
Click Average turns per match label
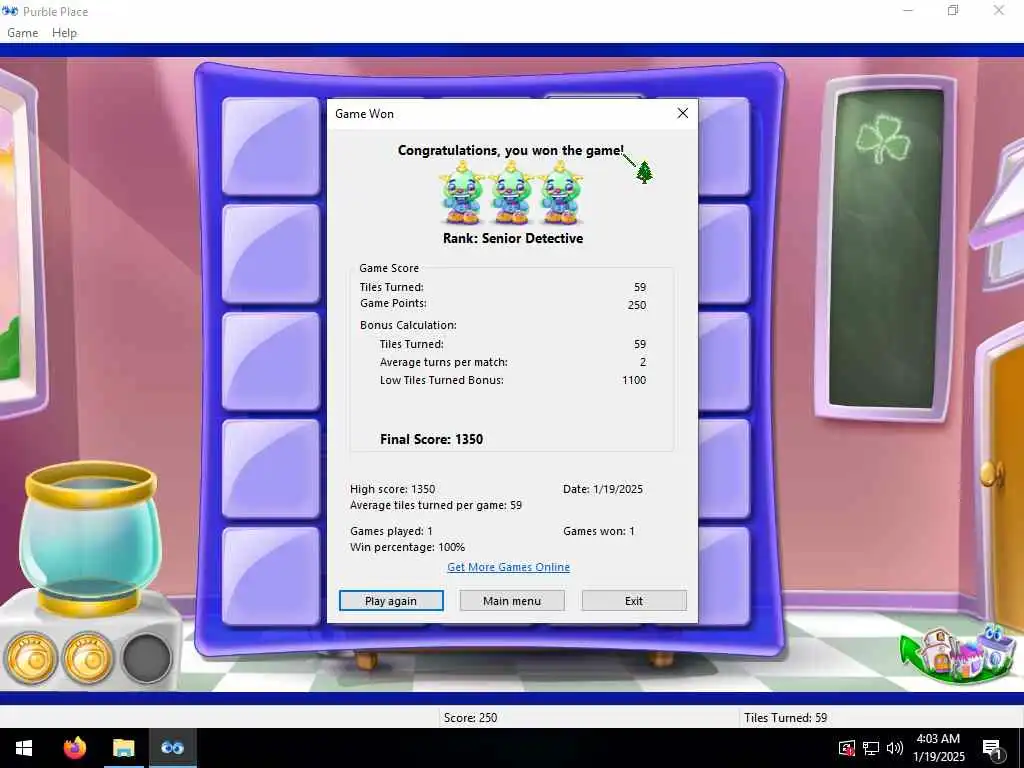(443, 362)
